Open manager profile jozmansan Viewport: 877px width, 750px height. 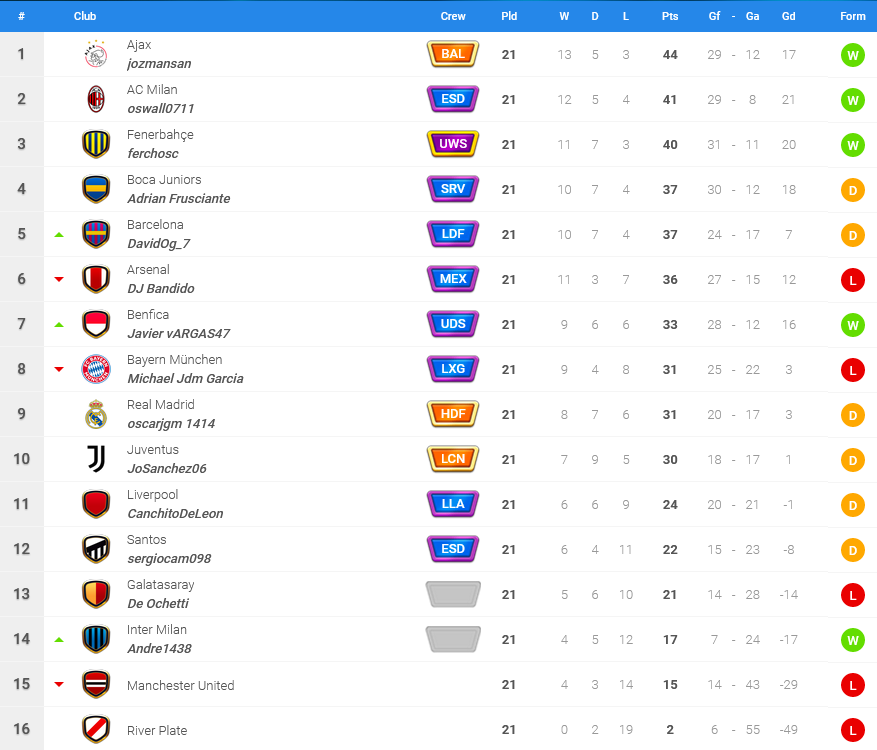(x=159, y=64)
